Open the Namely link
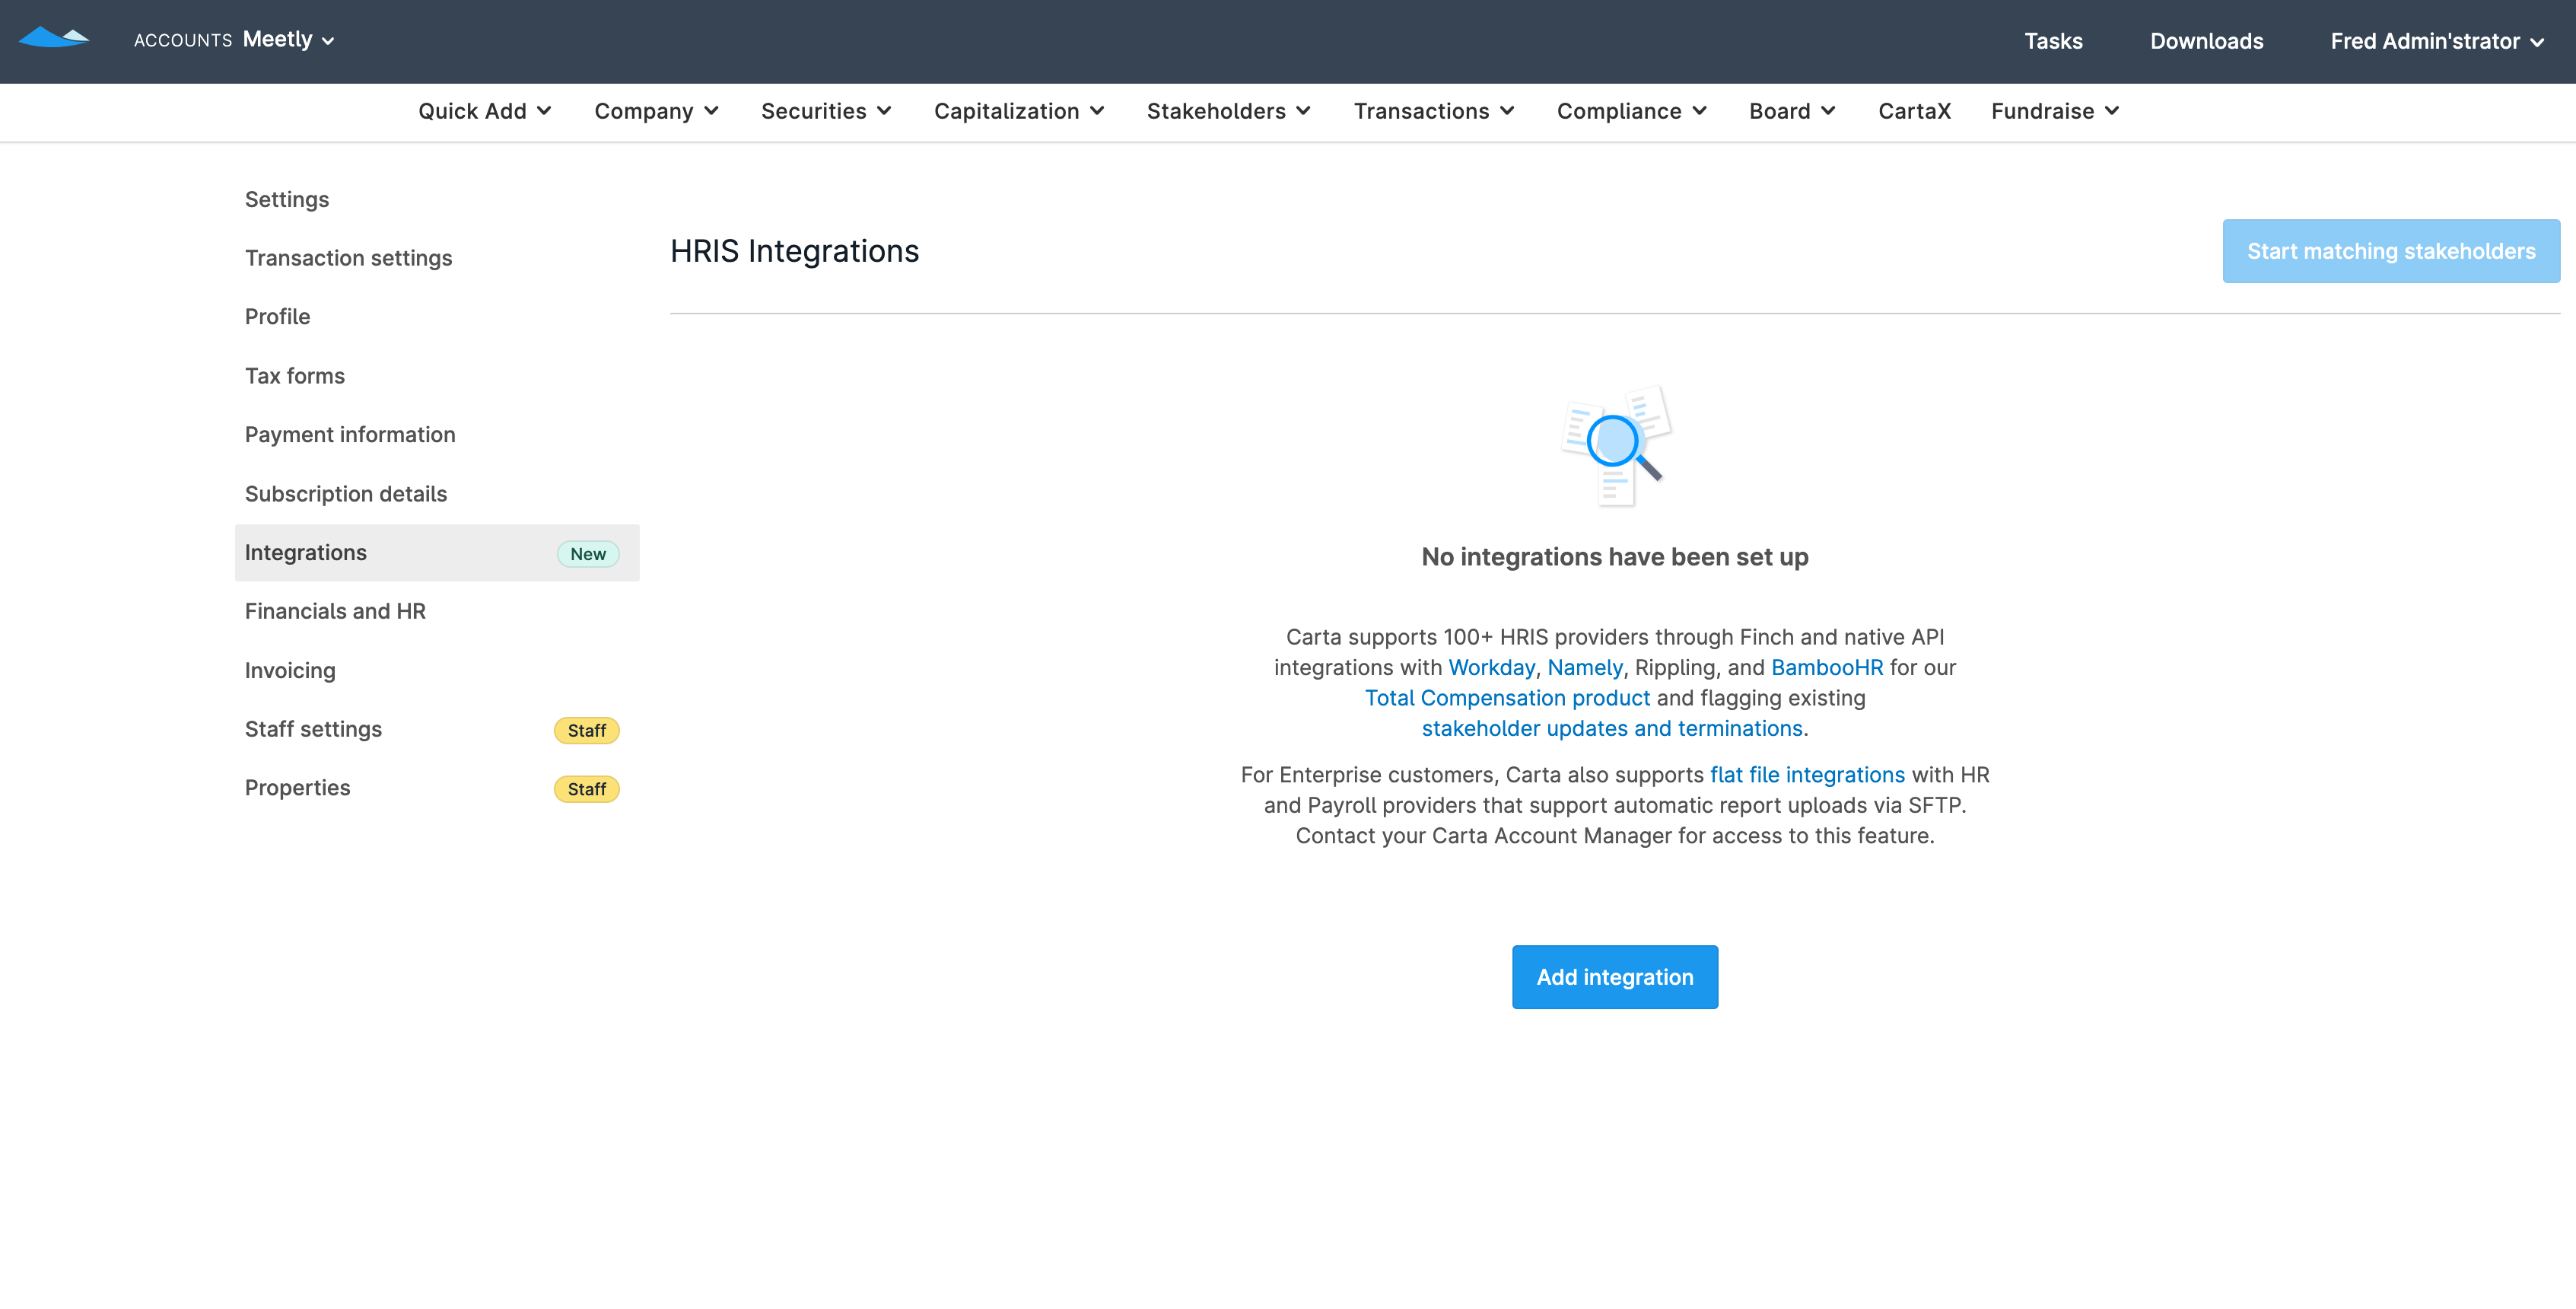 point(1585,667)
